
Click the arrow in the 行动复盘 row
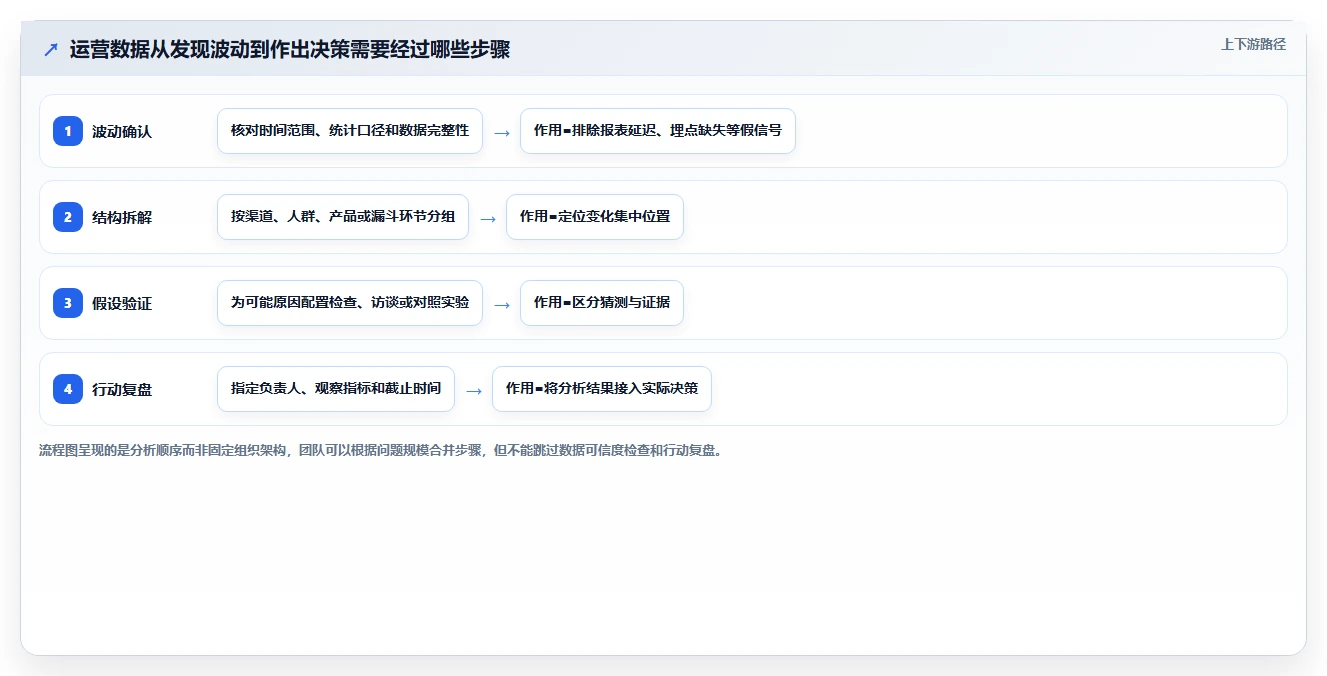point(474,390)
